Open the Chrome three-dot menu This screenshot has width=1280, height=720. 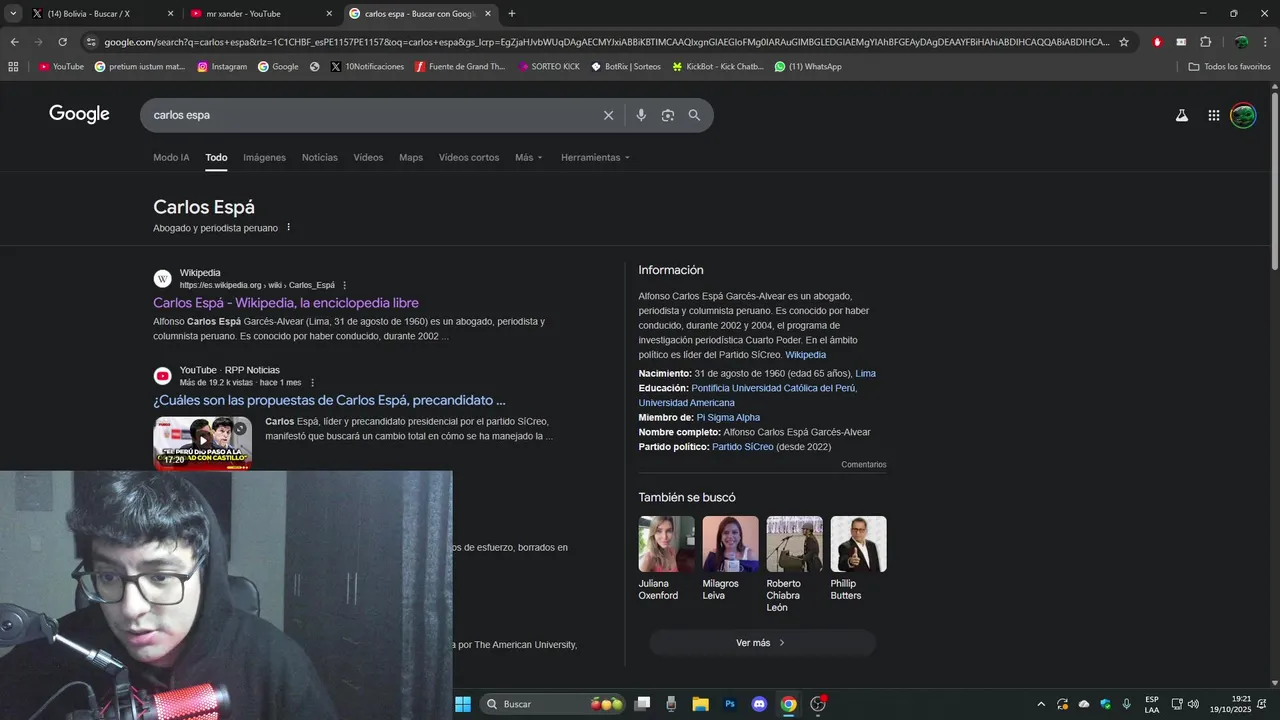(1266, 42)
